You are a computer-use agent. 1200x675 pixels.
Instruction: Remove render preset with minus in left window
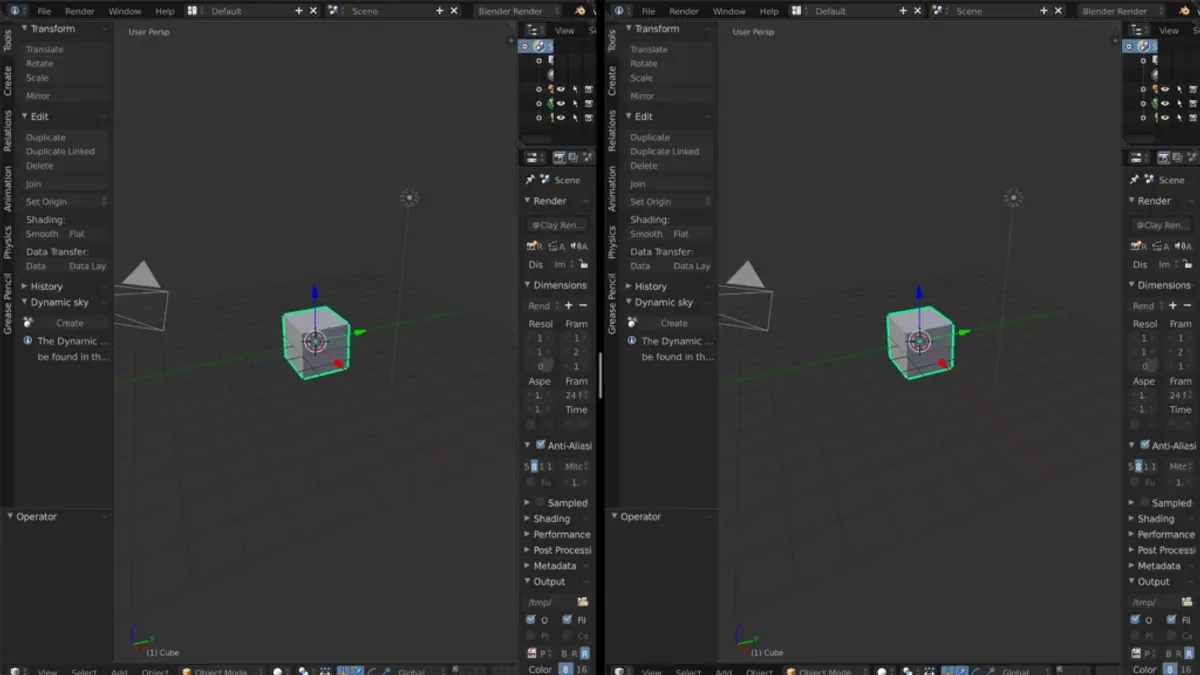click(x=583, y=305)
